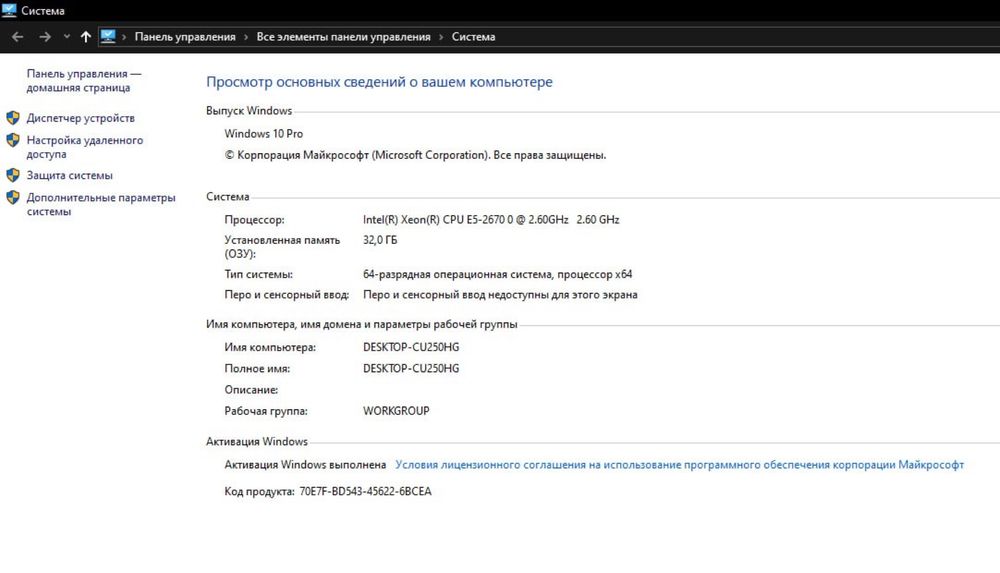
Task: Open "Панель управления — домашняя страница" link
Action: [x=84, y=80]
